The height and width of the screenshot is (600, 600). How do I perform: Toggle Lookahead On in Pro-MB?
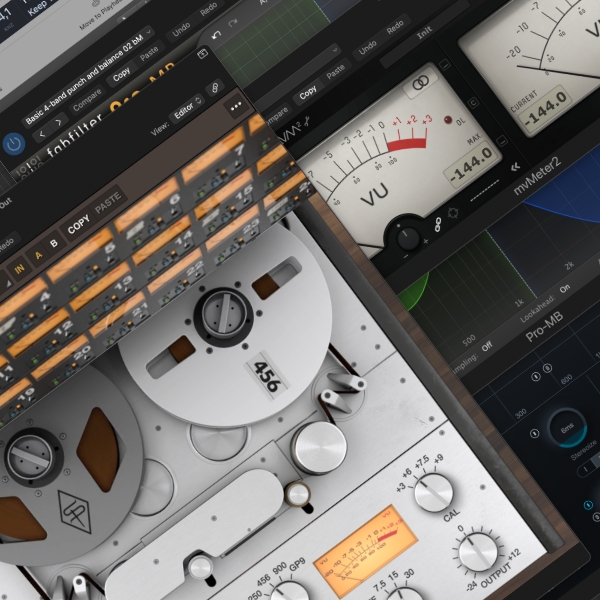coord(565,289)
